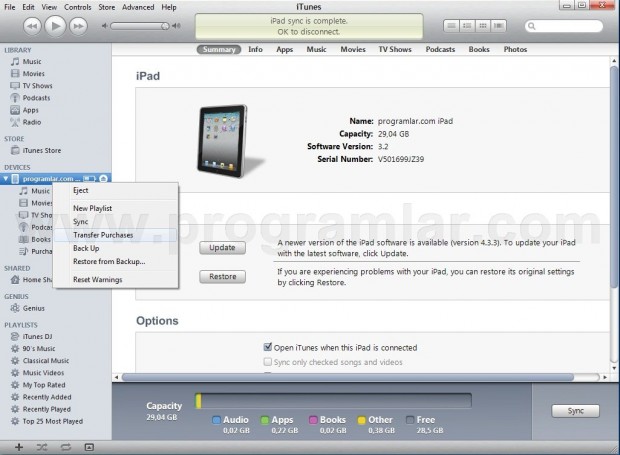Click the Previous track button
Viewport: 620px width, 455px height.
click(32, 26)
